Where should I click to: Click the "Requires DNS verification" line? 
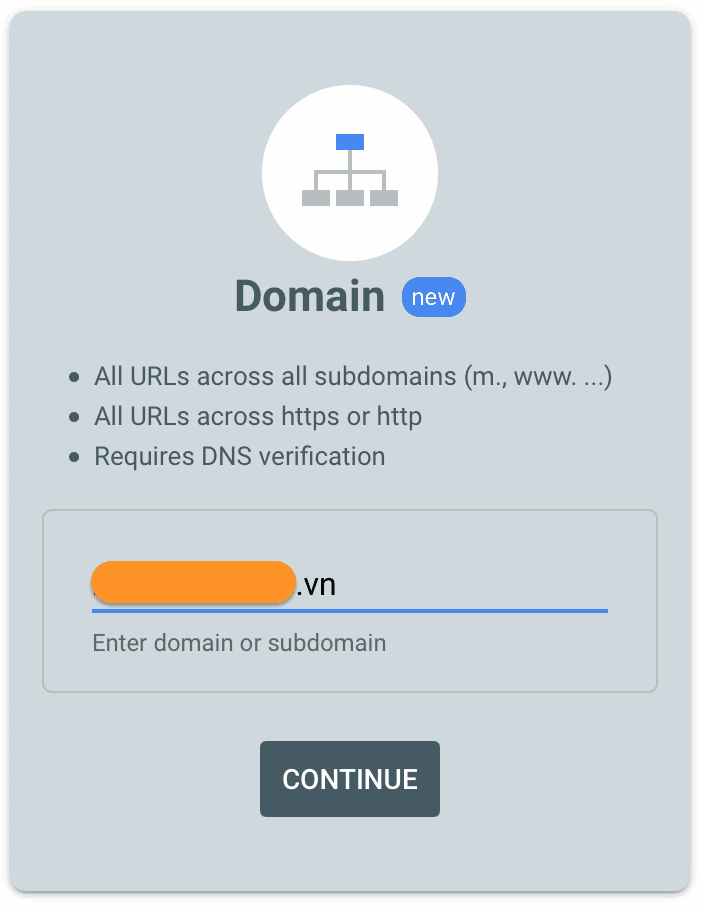coord(239,456)
